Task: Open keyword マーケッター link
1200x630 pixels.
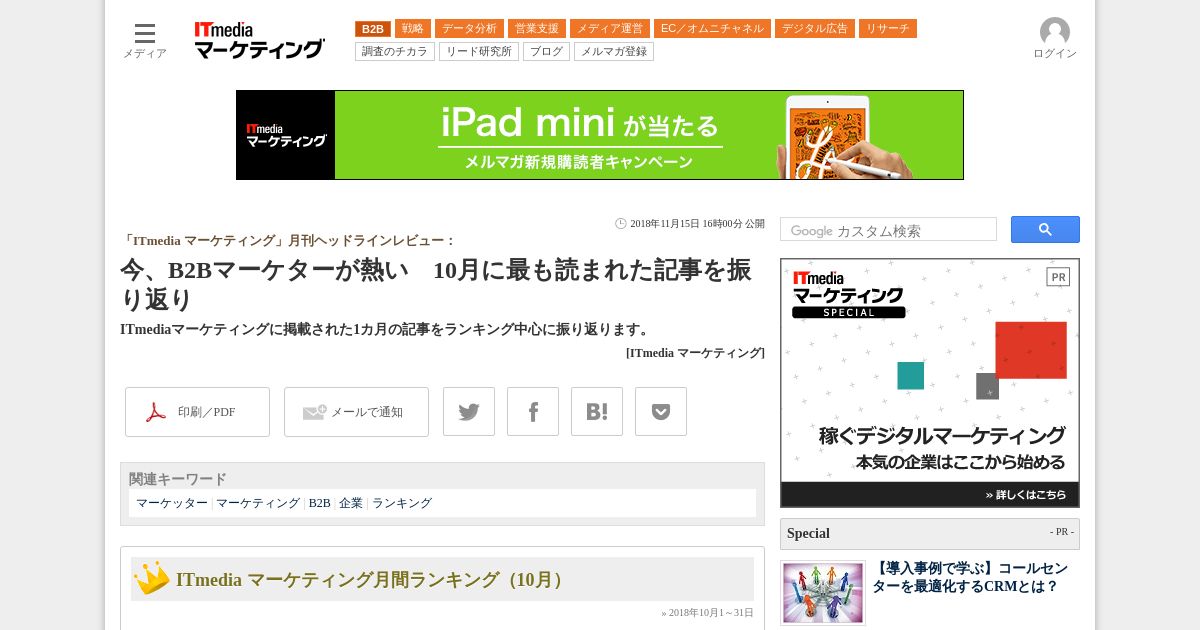Action: point(172,503)
